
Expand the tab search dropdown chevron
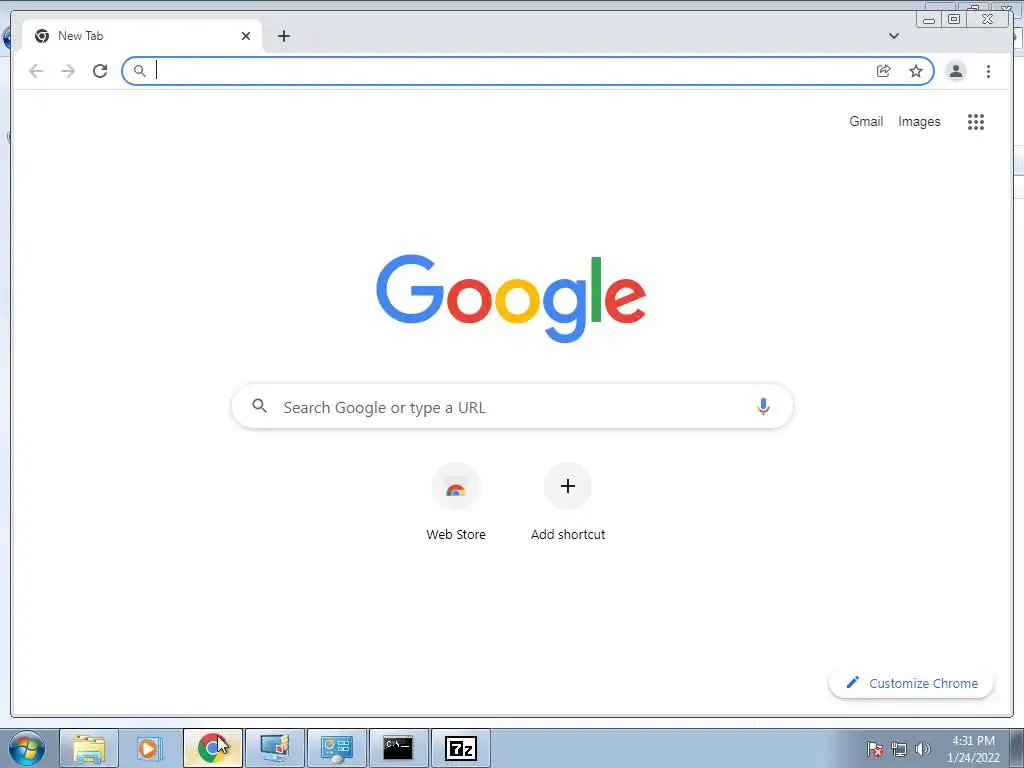(893, 36)
